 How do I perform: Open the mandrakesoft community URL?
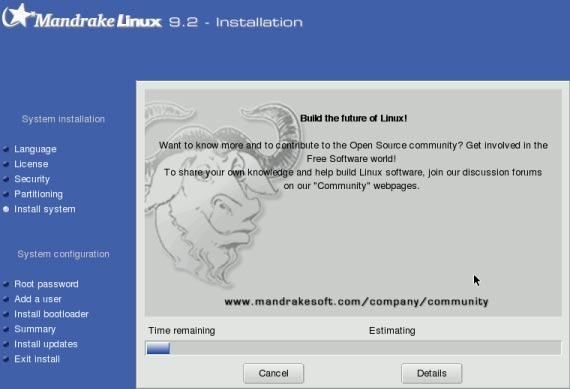click(356, 302)
